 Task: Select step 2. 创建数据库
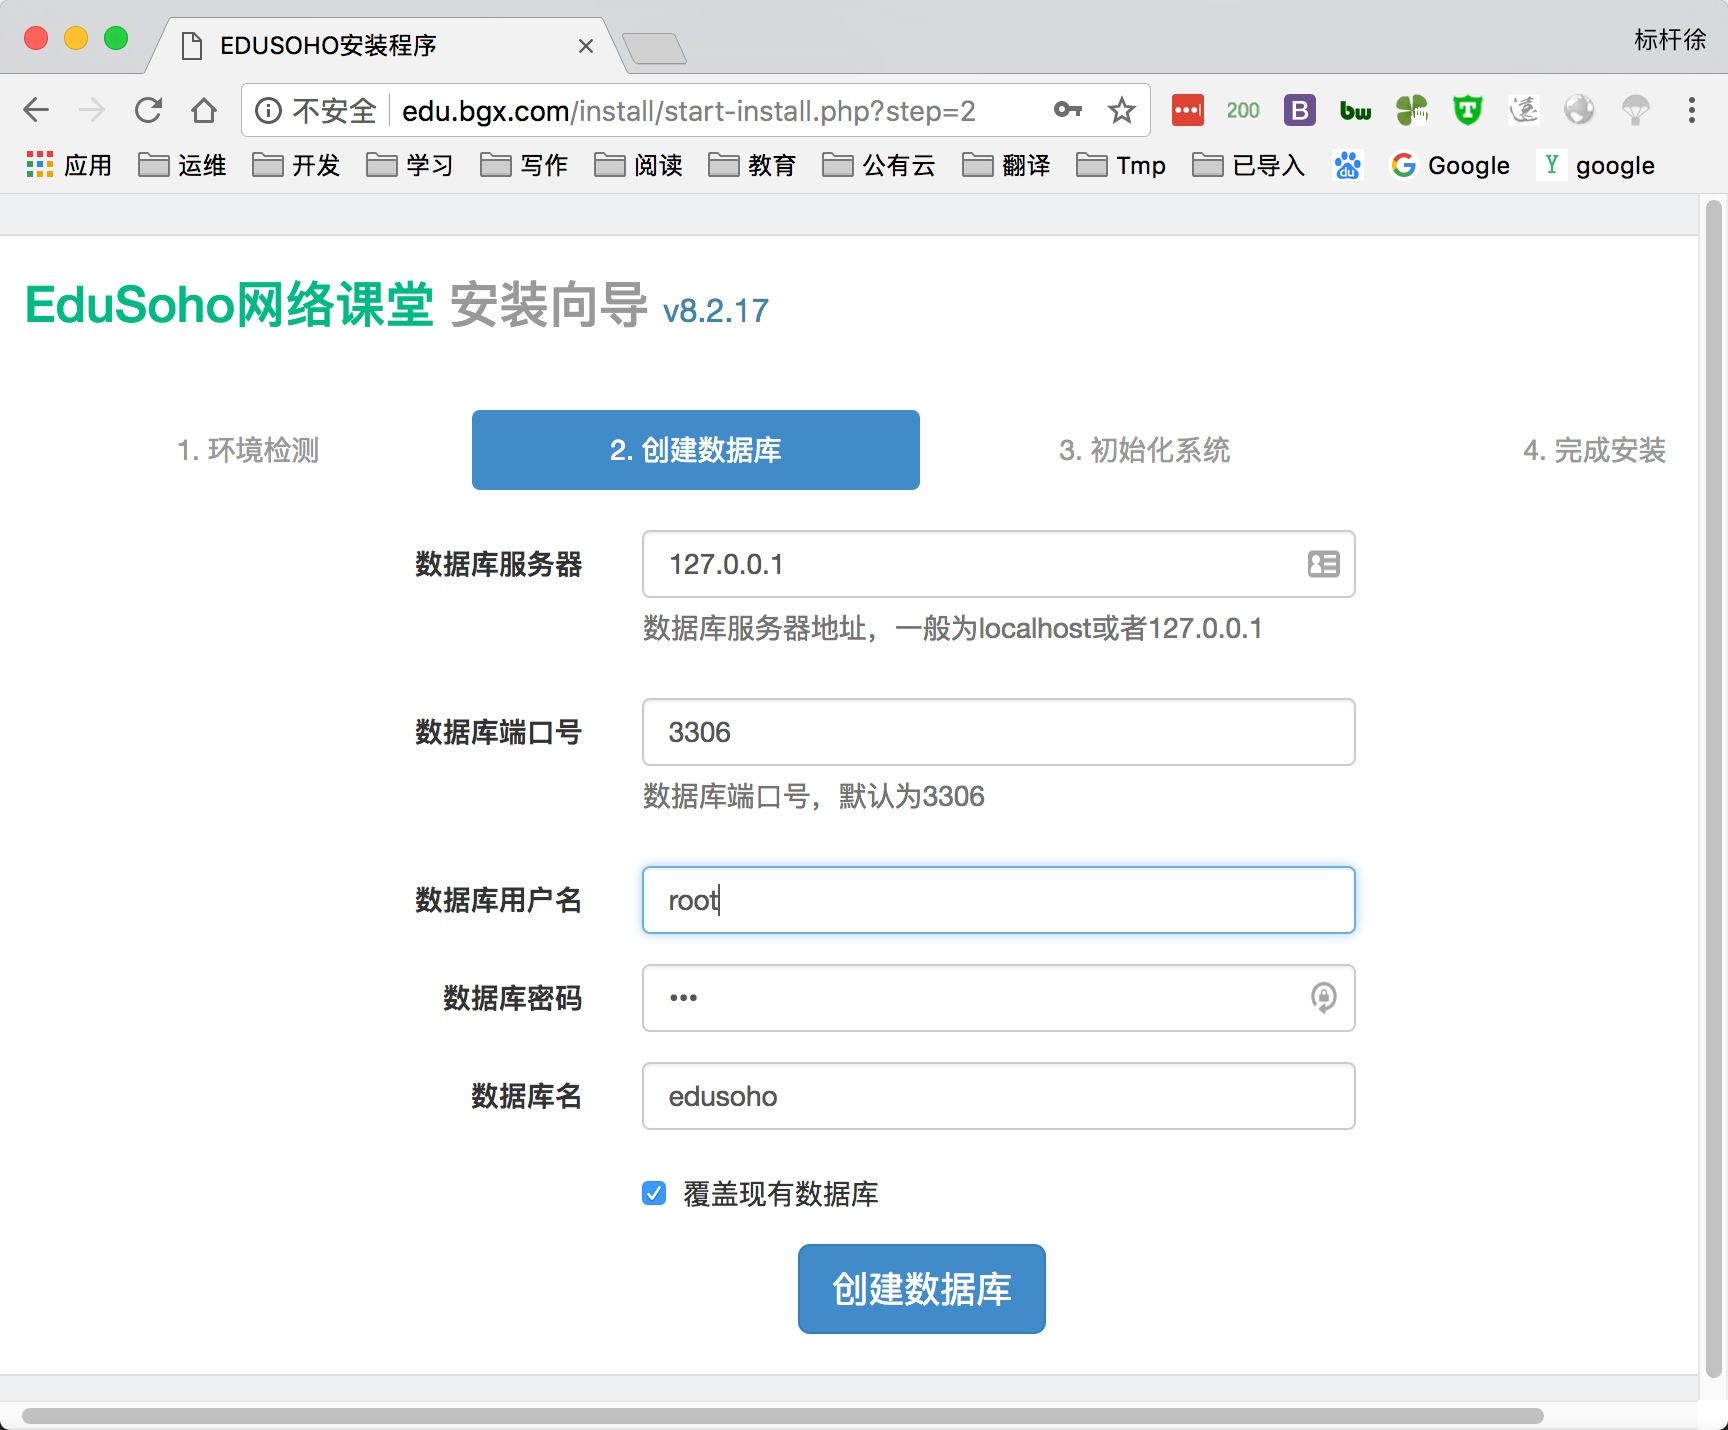tap(696, 450)
